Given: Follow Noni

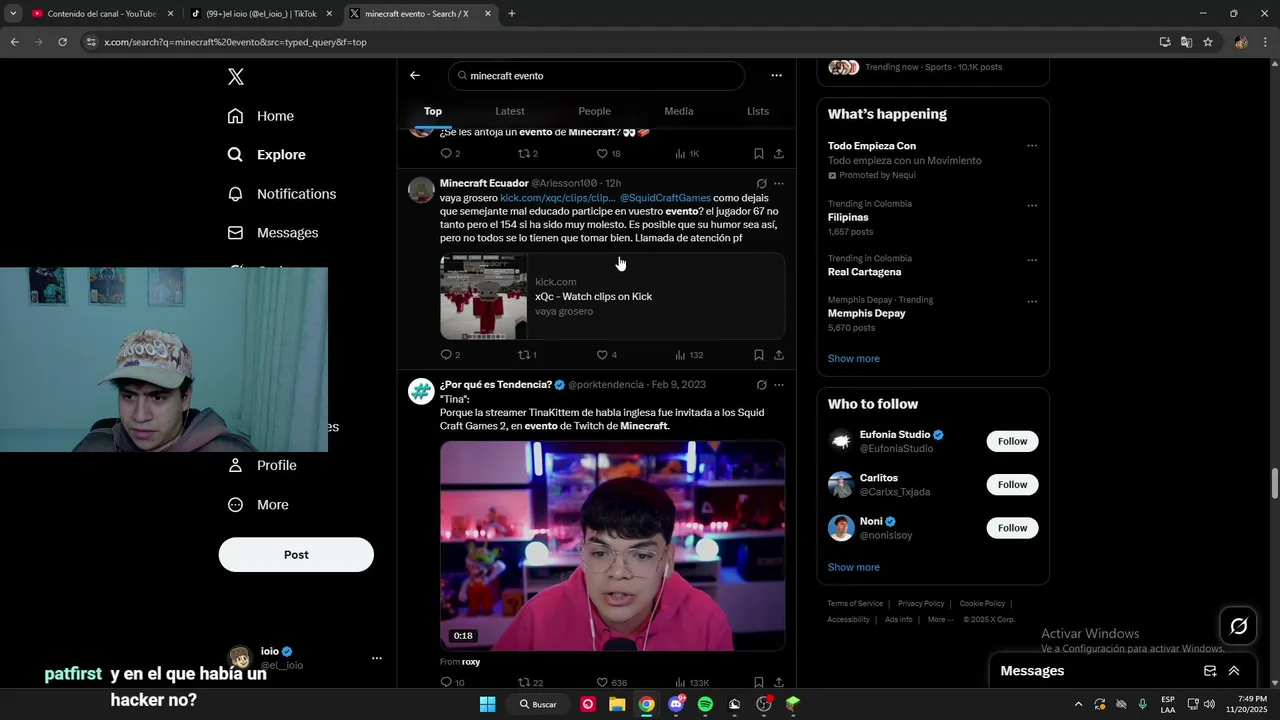Looking at the screenshot, I should [x=1012, y=528].
